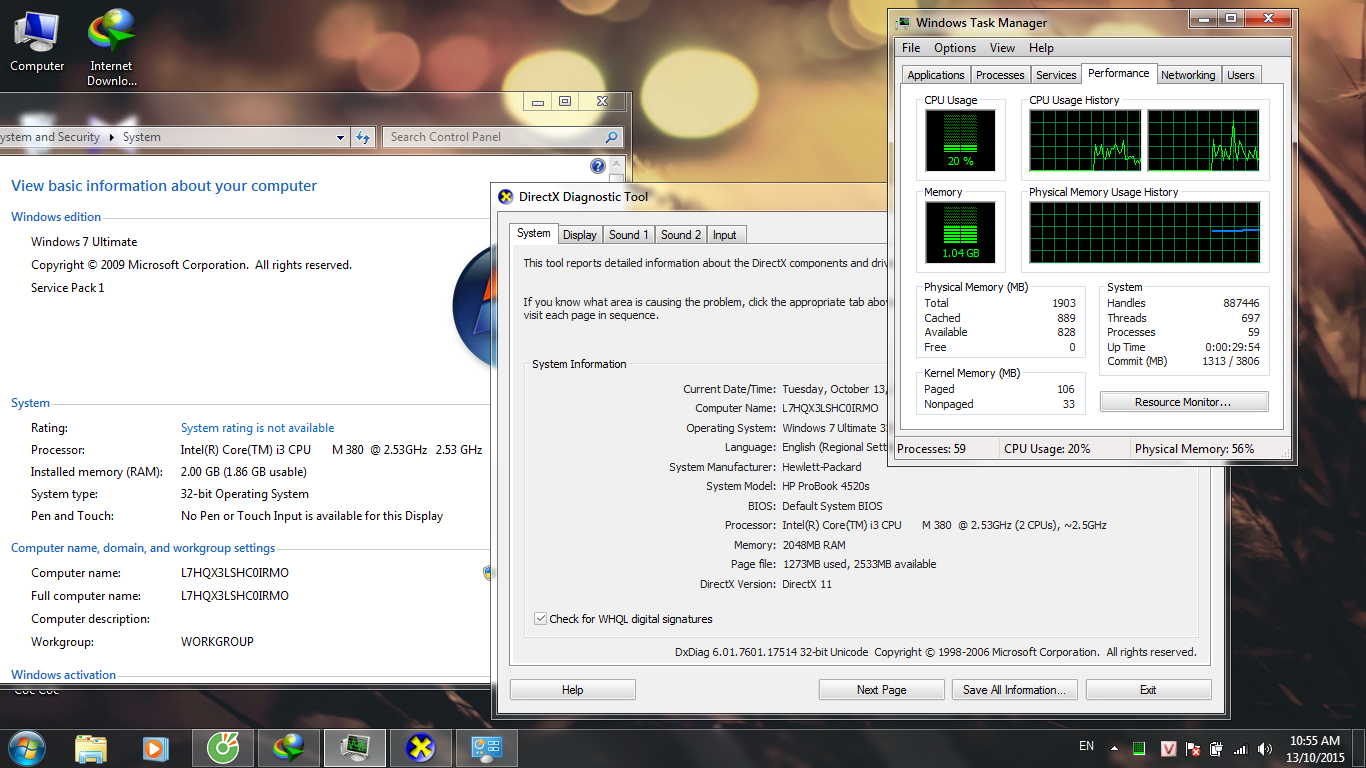Click the green Task Manager CPU tray icon
1366x768 pixels.
click(x=1139, y=748)
